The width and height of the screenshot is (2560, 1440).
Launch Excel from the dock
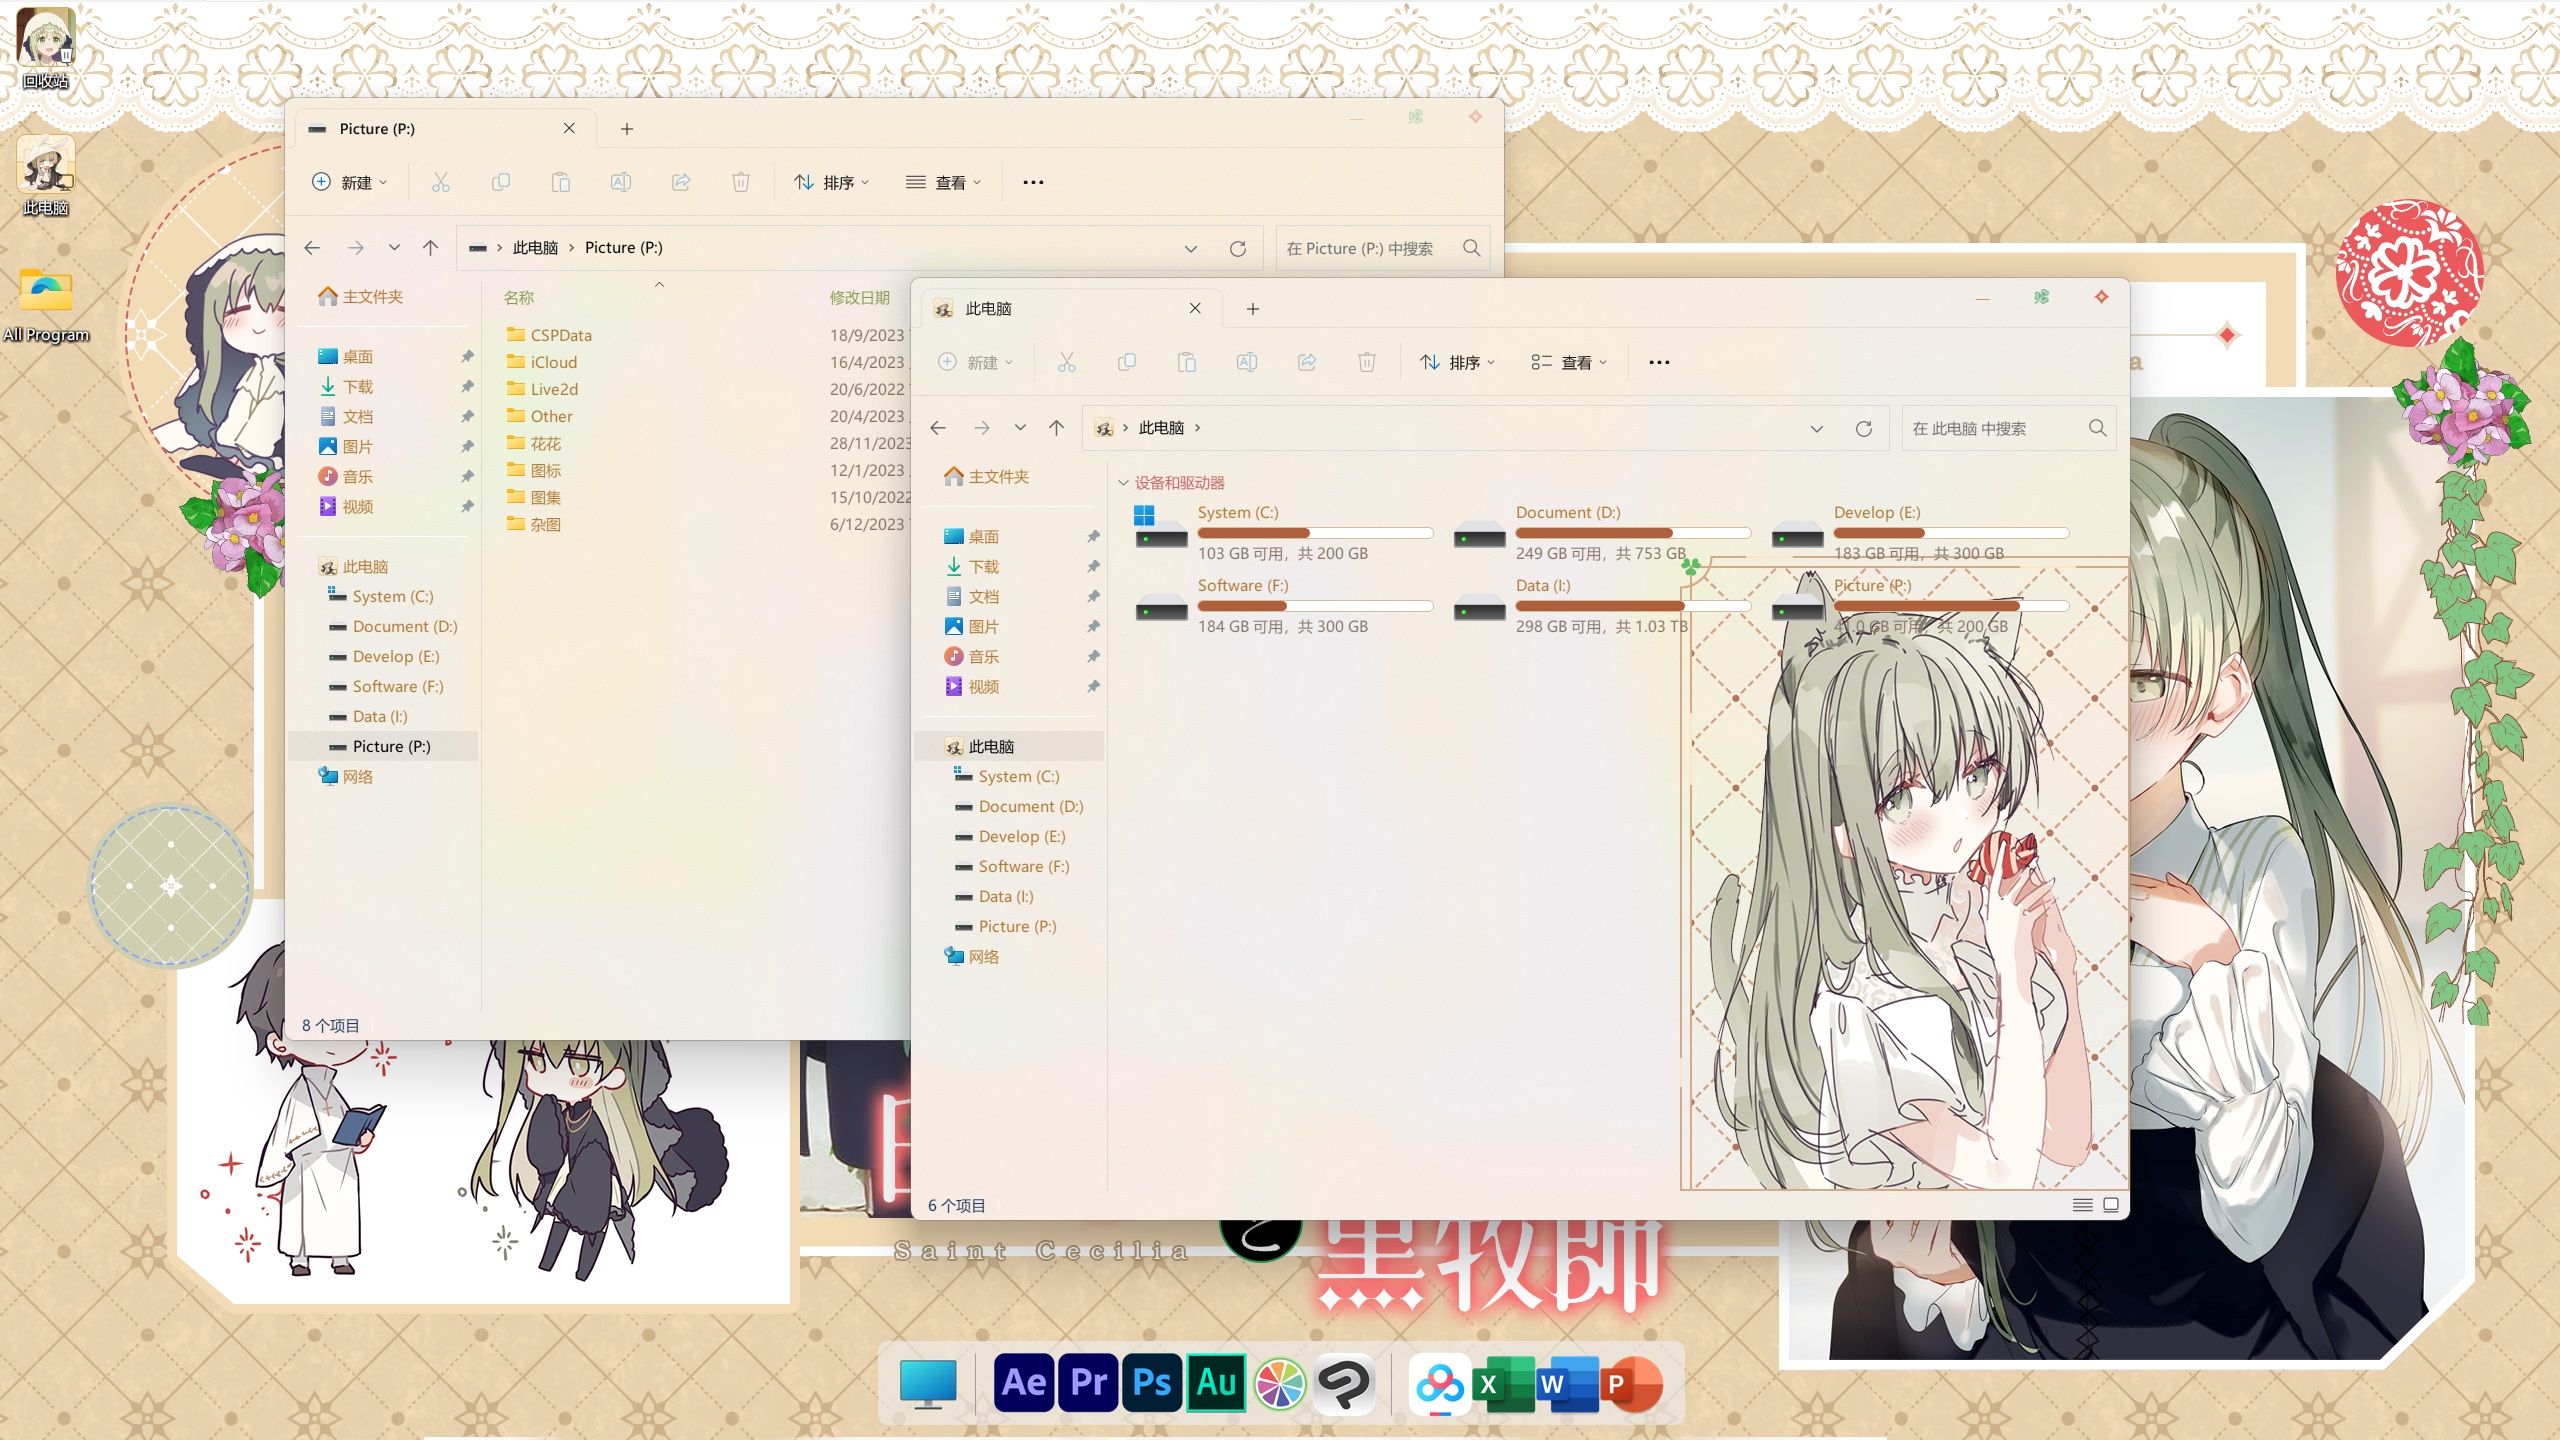1502,1384
